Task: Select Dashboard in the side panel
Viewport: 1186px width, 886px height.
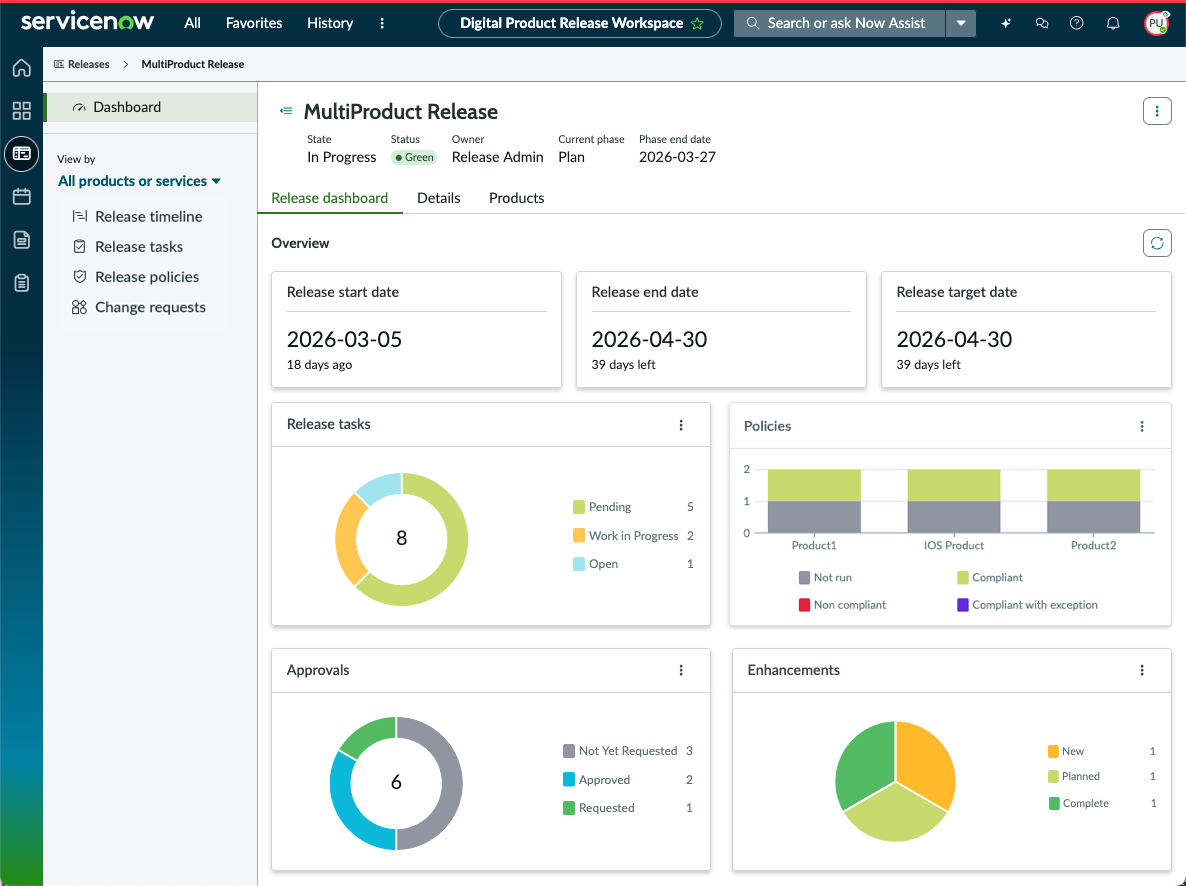Action: click(x=151, y=107)
